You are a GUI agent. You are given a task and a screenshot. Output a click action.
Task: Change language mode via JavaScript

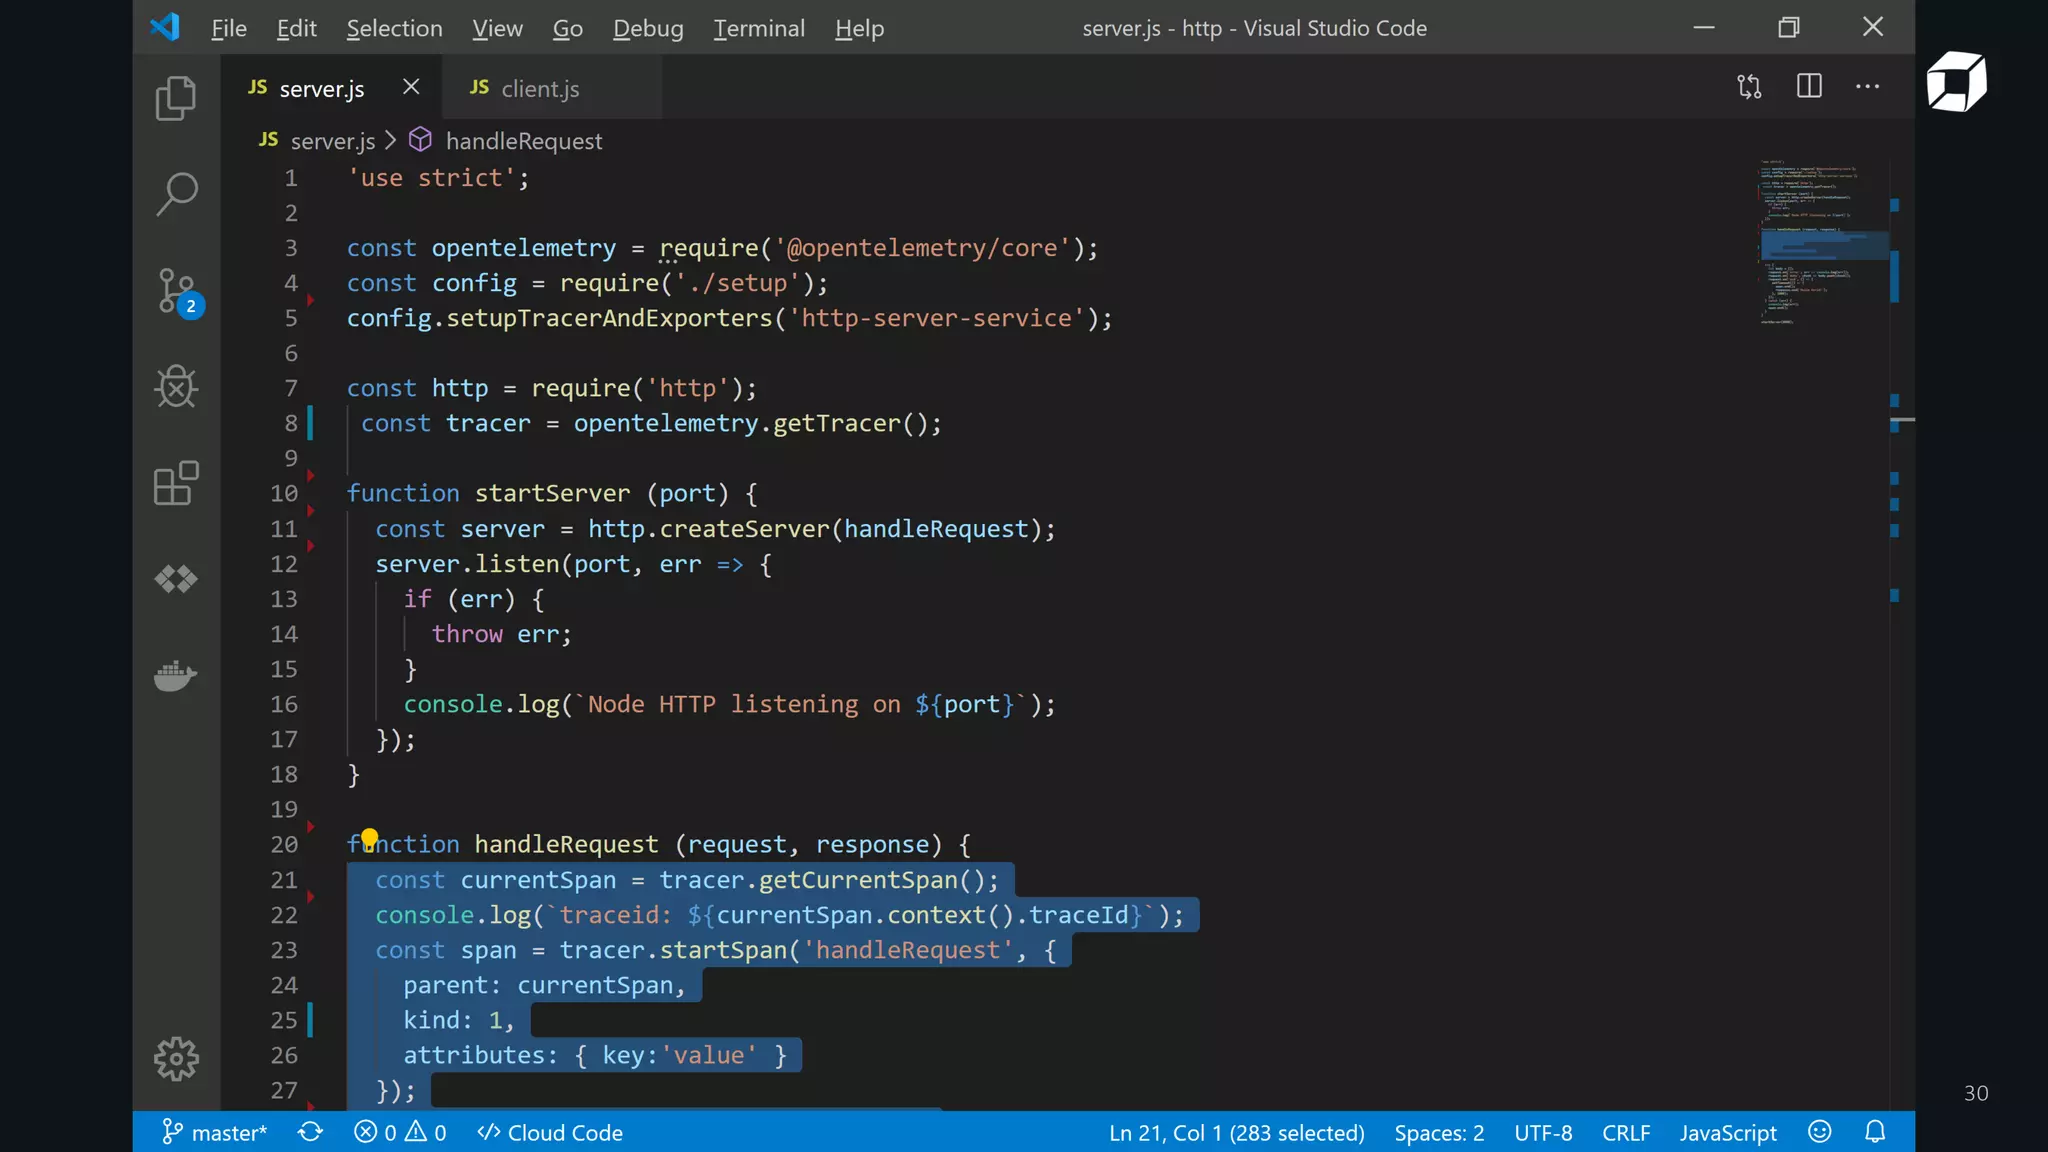tap(1728, 1132)
